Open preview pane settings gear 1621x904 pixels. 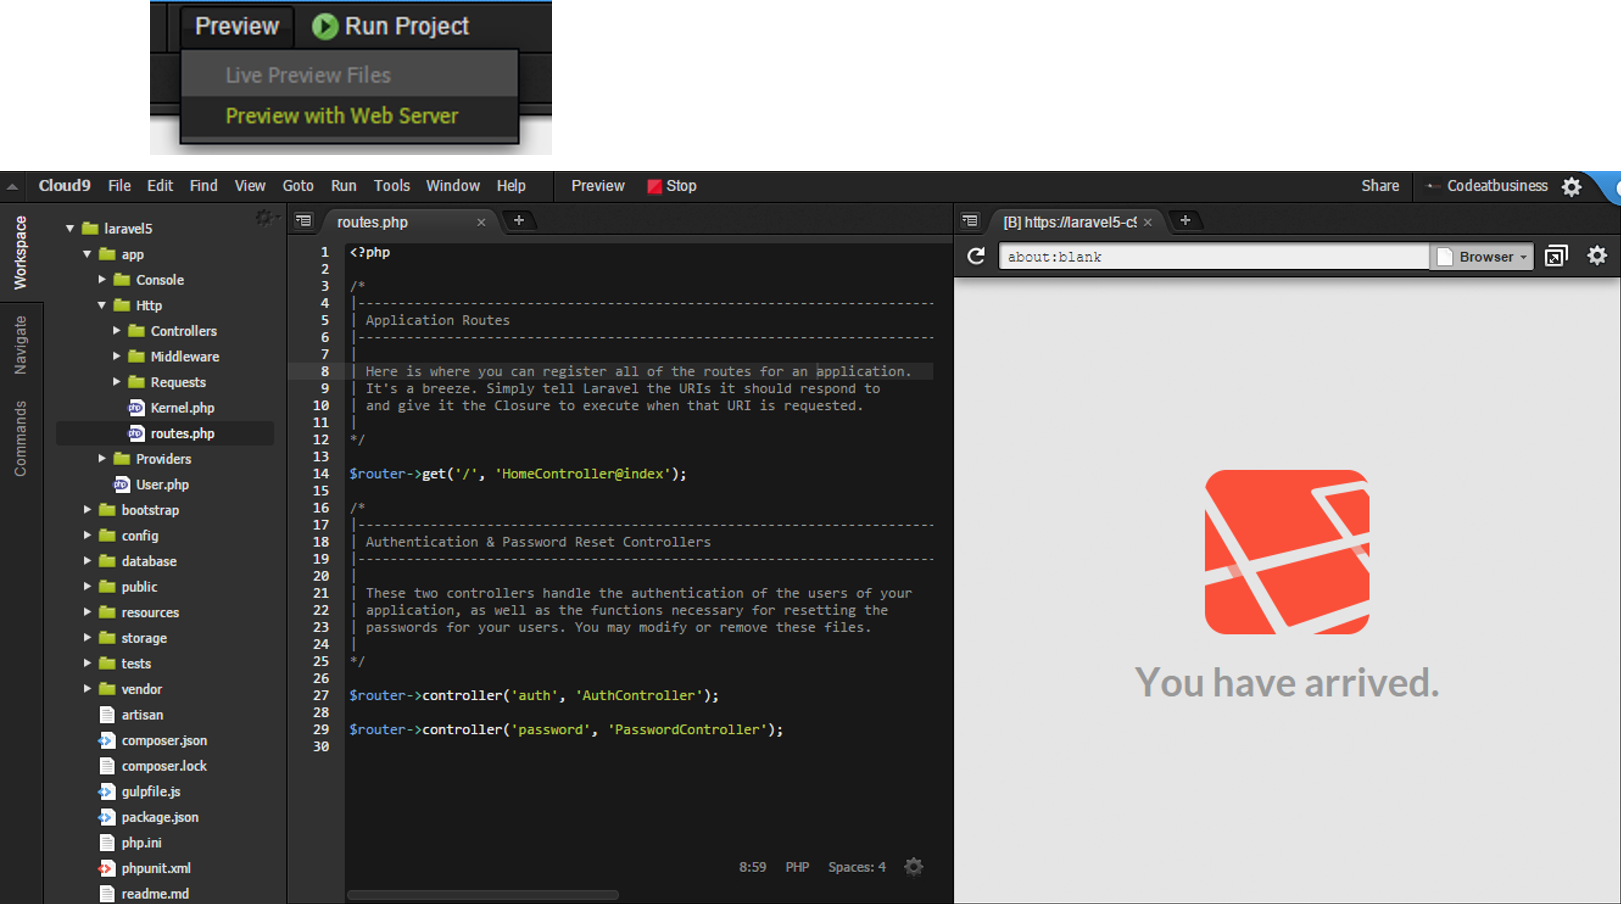coord(1597,256)
